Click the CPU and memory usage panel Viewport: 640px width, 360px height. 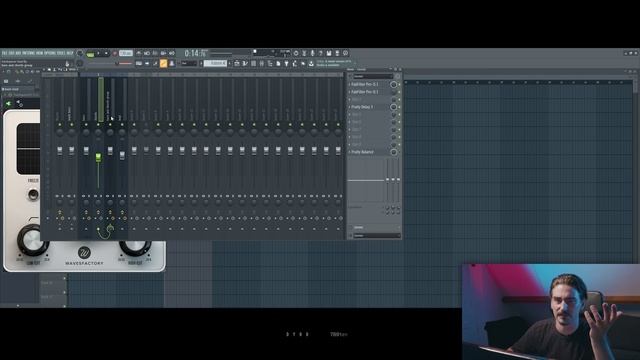272,53
